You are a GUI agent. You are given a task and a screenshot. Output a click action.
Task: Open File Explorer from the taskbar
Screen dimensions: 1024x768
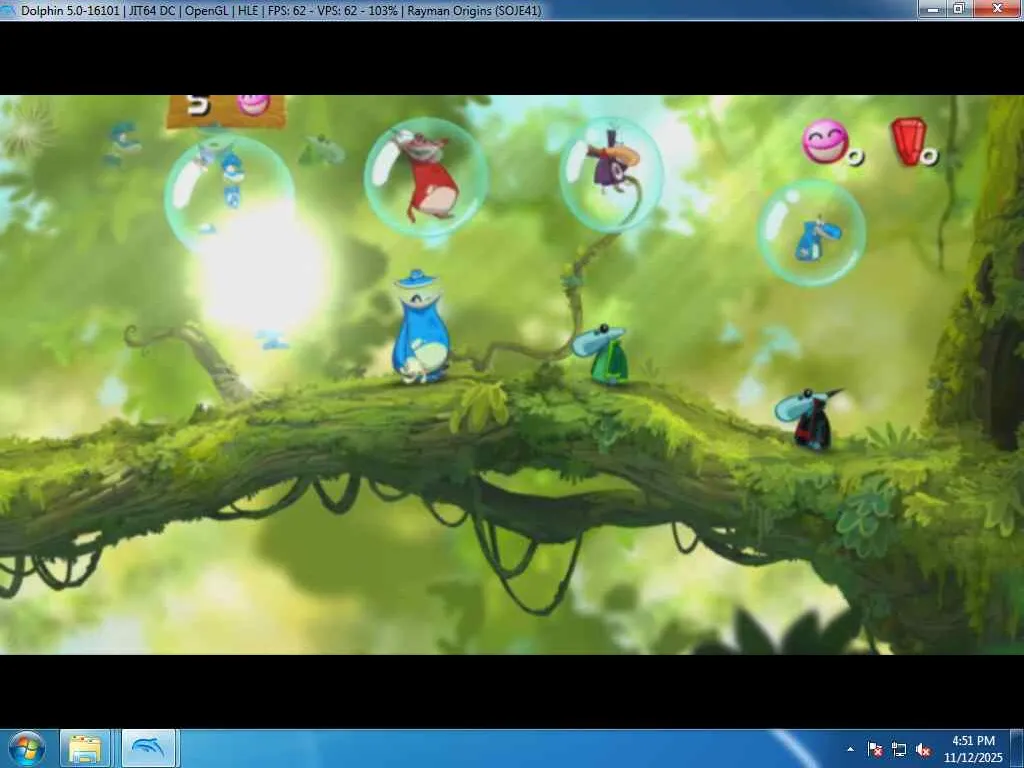85,749
